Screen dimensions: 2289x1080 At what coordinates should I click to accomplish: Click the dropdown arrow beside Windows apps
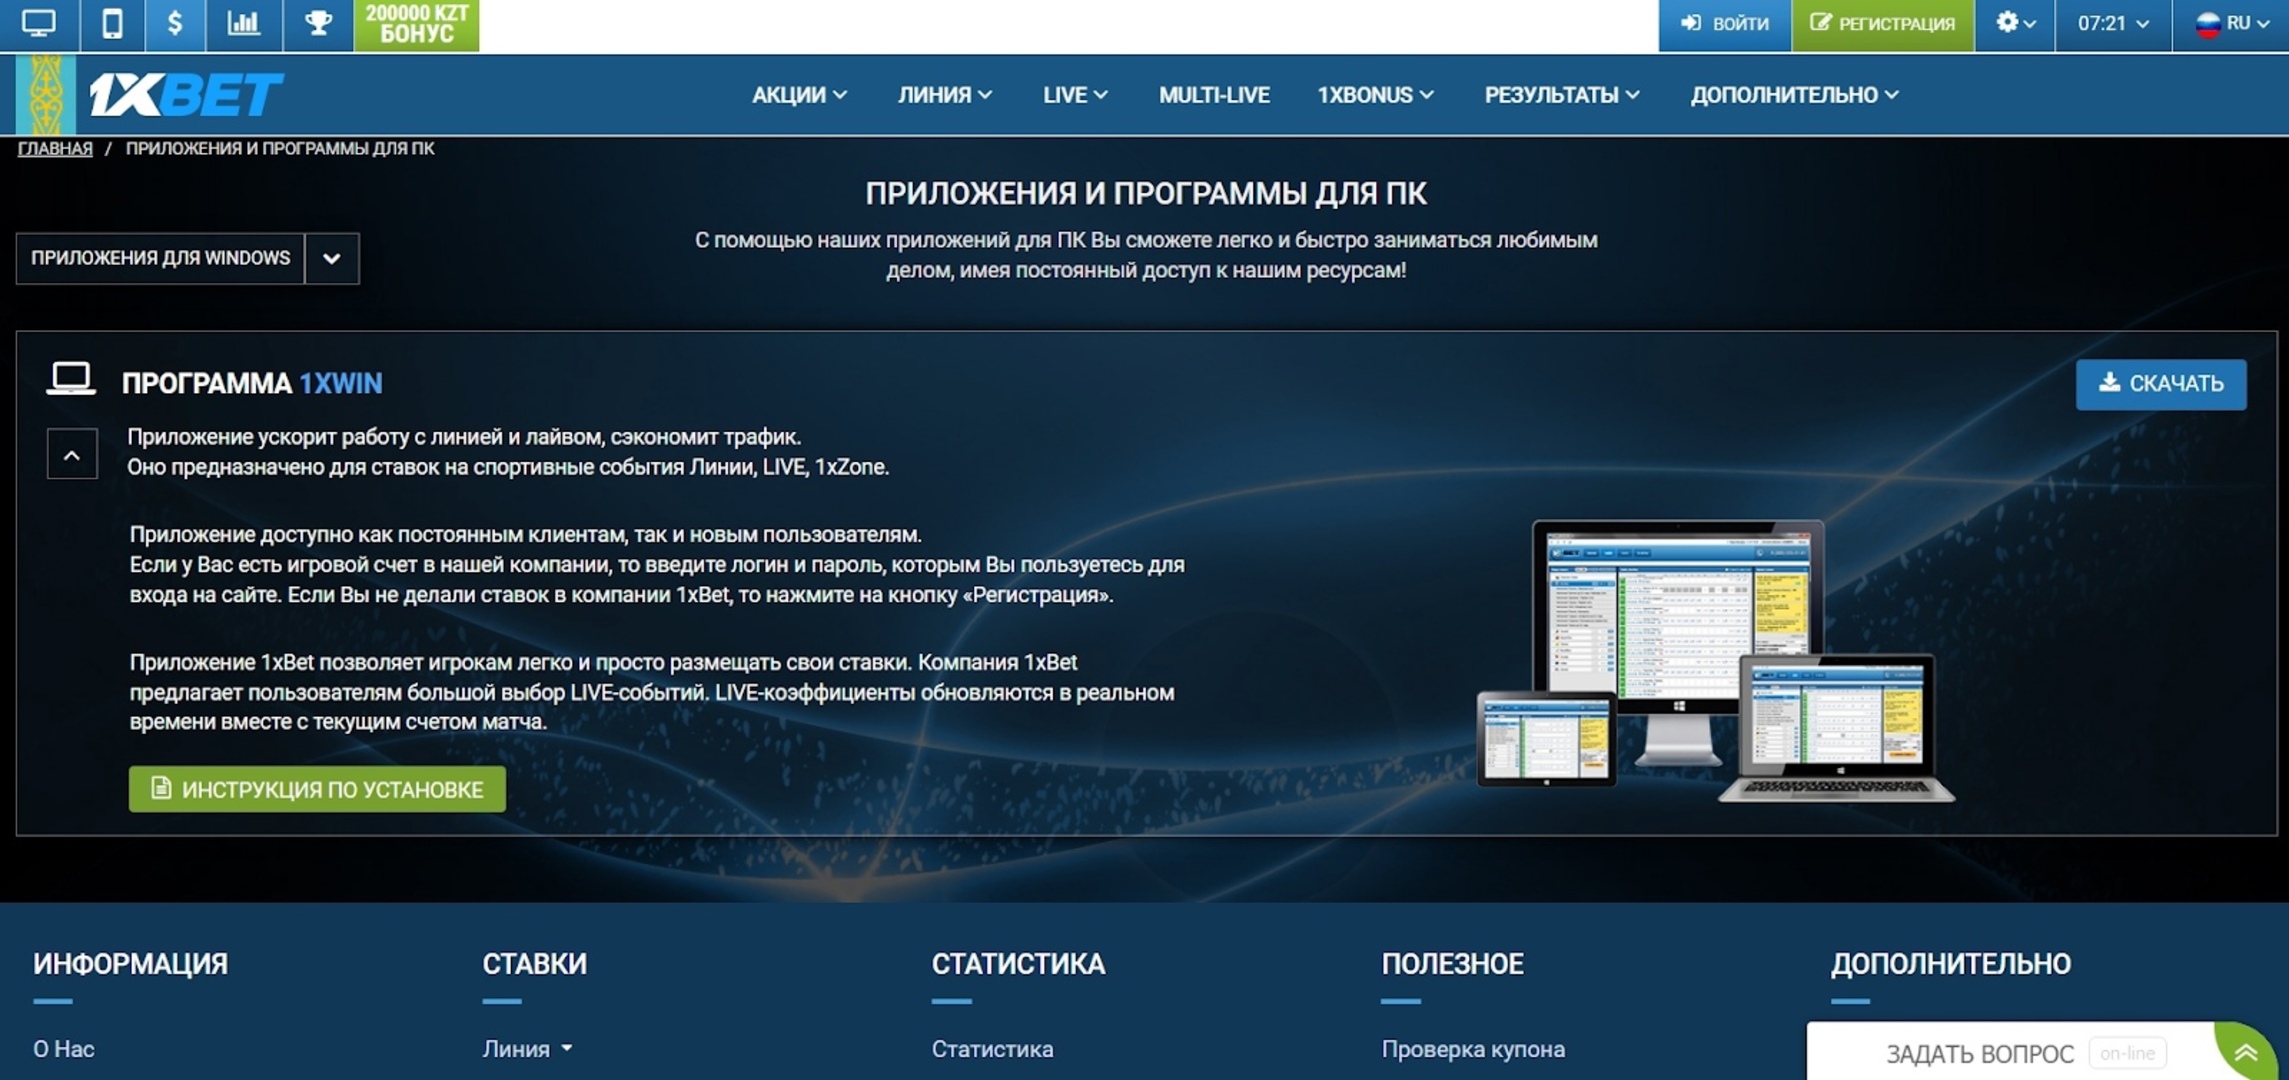[x=332, y=258]
